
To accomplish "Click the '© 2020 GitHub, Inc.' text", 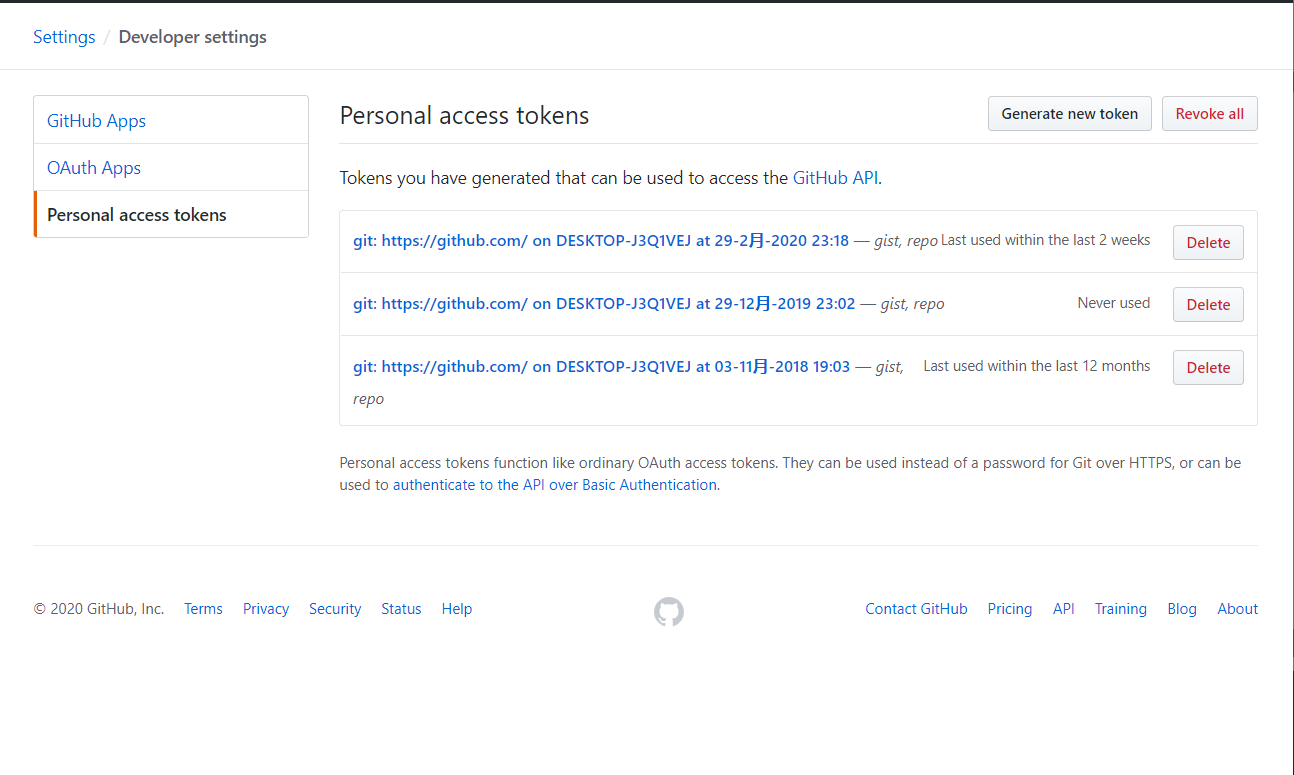I will click(x=99, y=609).
